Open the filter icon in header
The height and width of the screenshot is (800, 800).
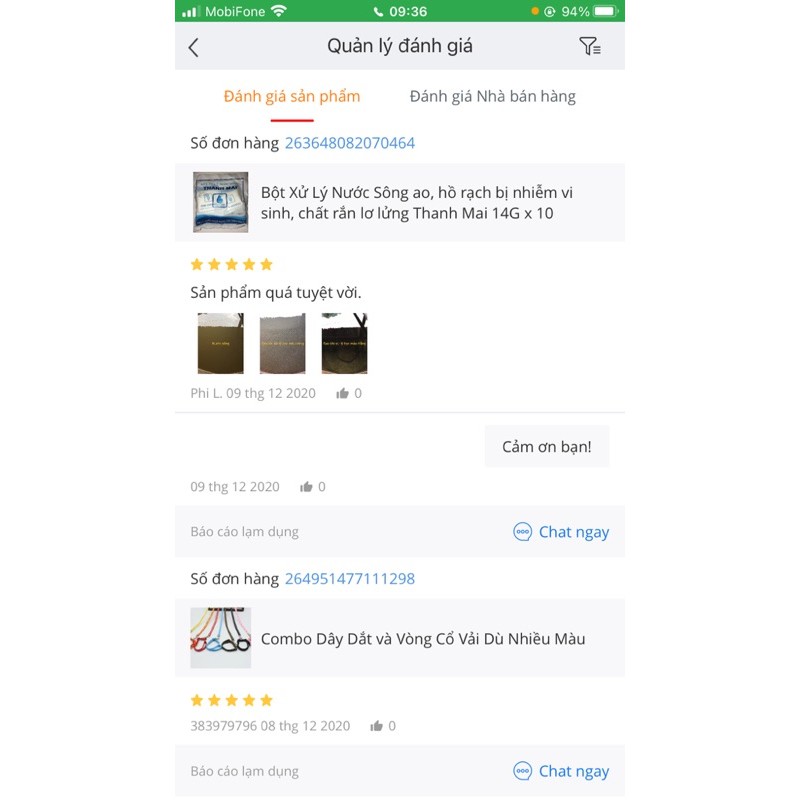[589, 46]
